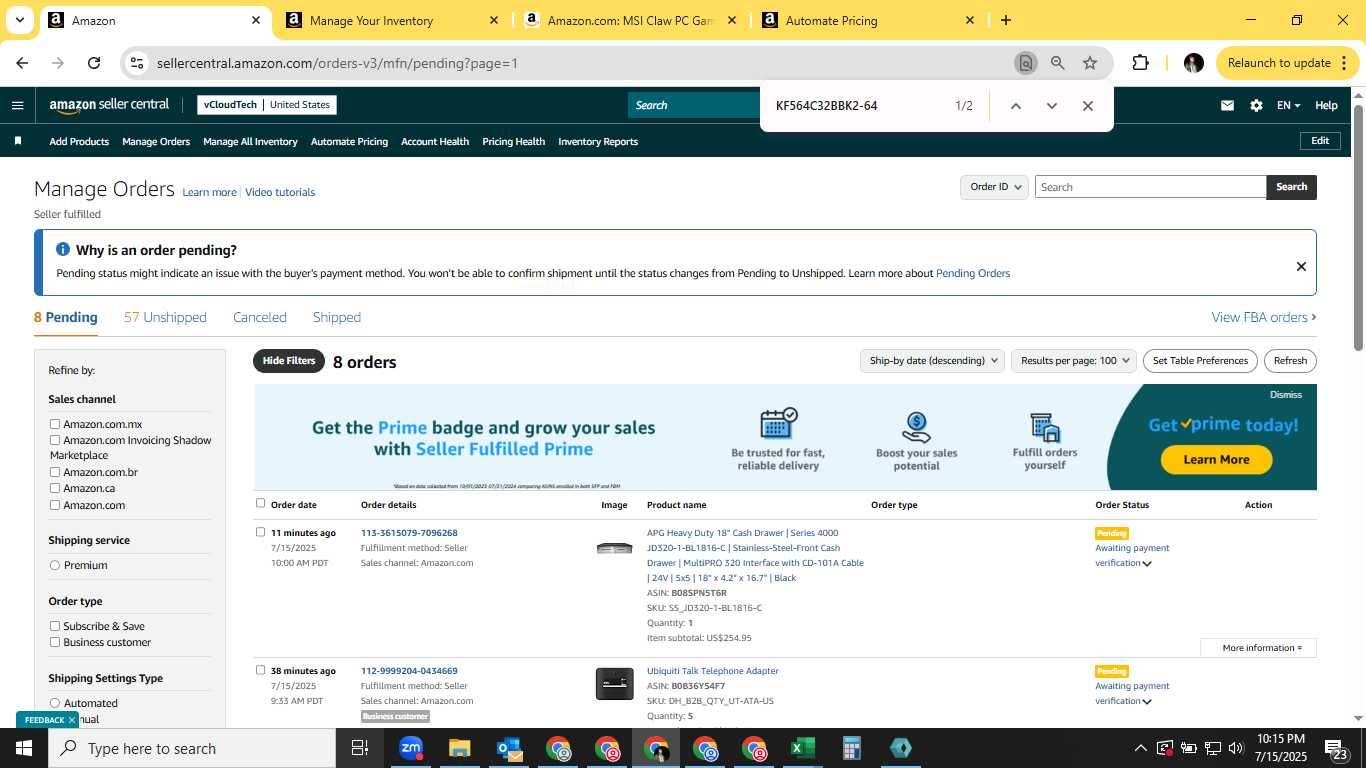Go to next find-in-page match
1366x768 pixels.
click(x=1051, y=106)
